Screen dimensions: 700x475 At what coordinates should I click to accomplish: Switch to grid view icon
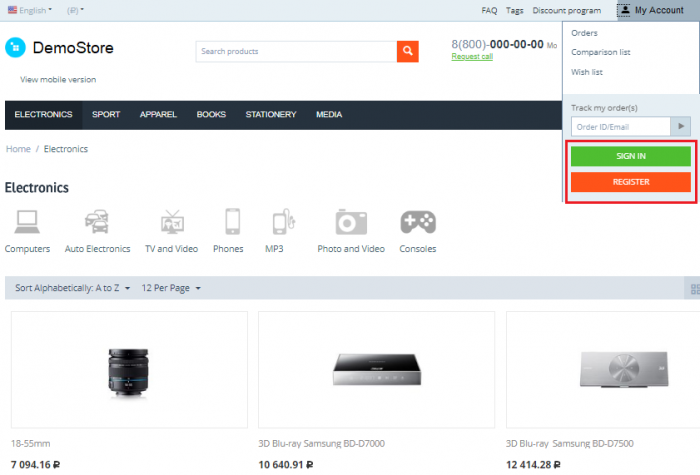click(x=695, y=289)
